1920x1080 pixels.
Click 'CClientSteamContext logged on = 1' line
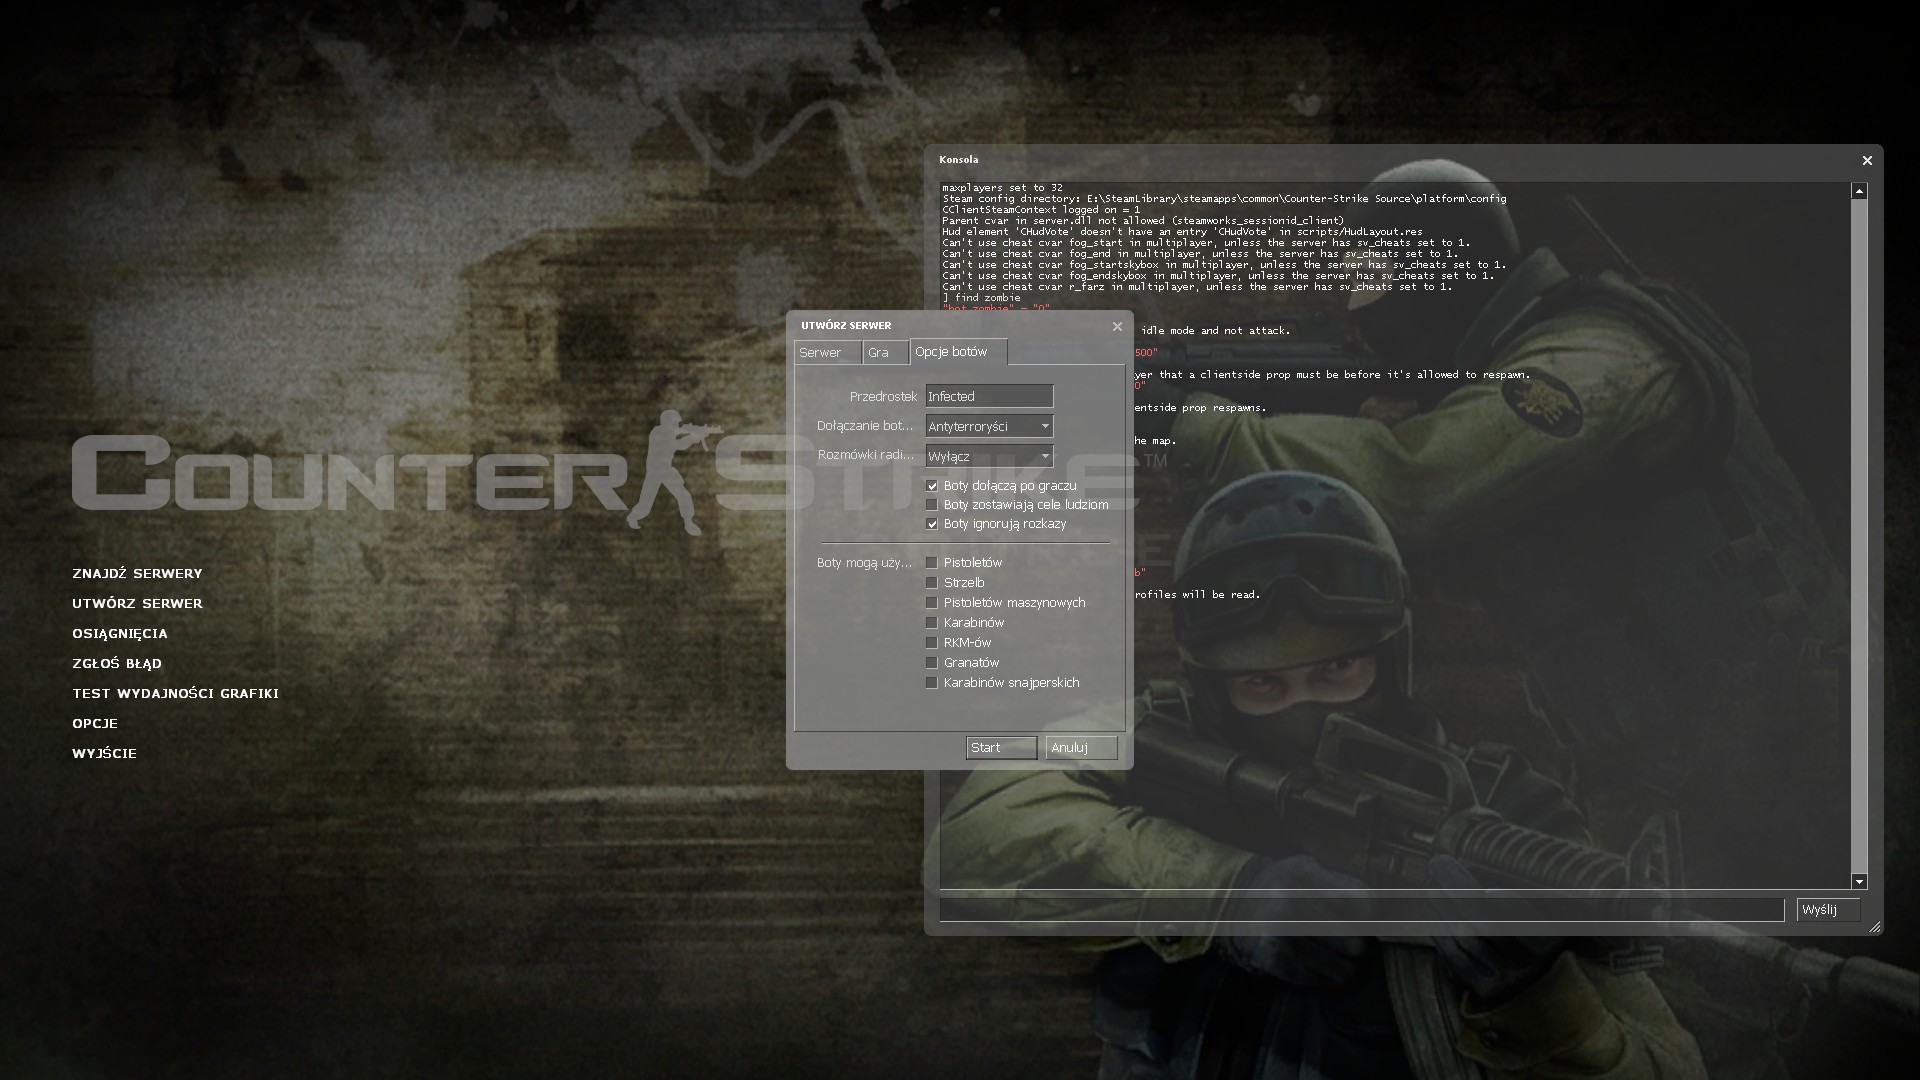coord(1041,210)
